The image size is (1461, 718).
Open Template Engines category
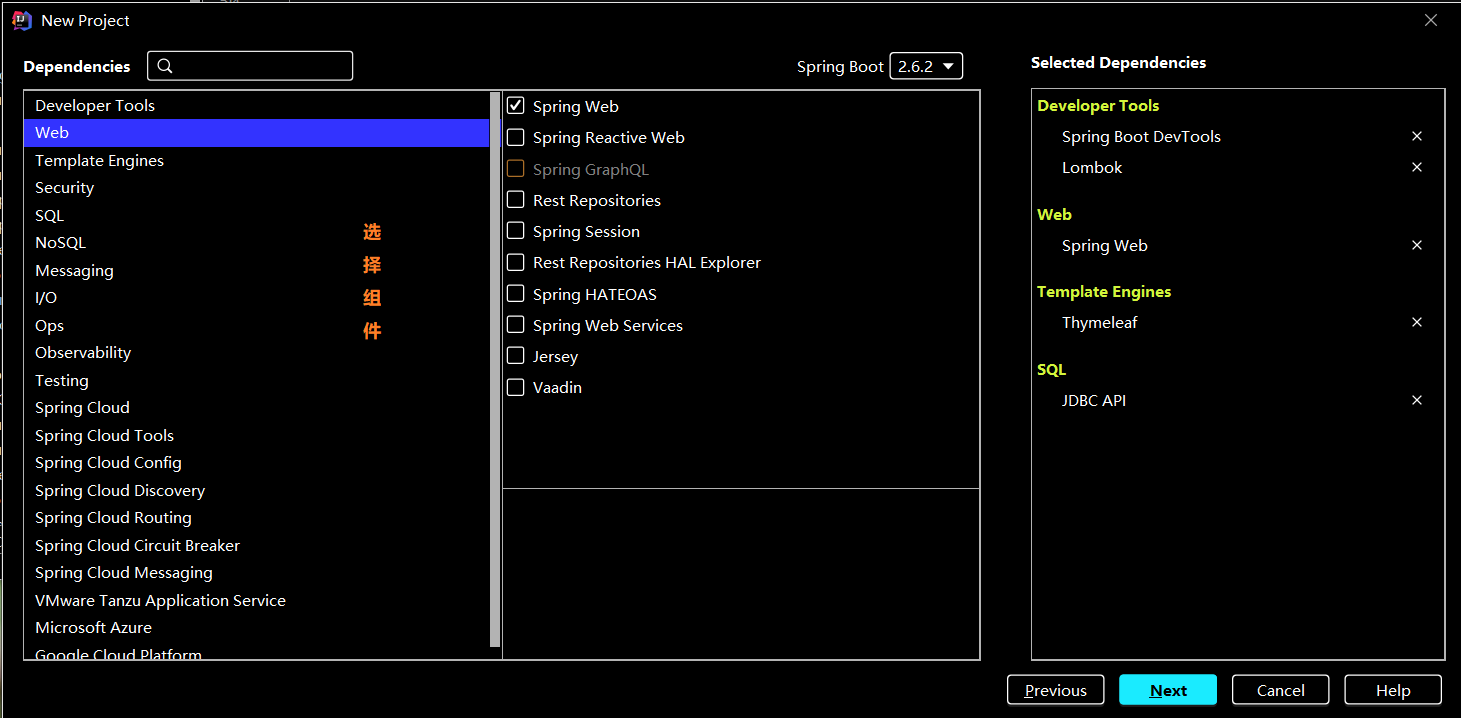pos(256,160)
